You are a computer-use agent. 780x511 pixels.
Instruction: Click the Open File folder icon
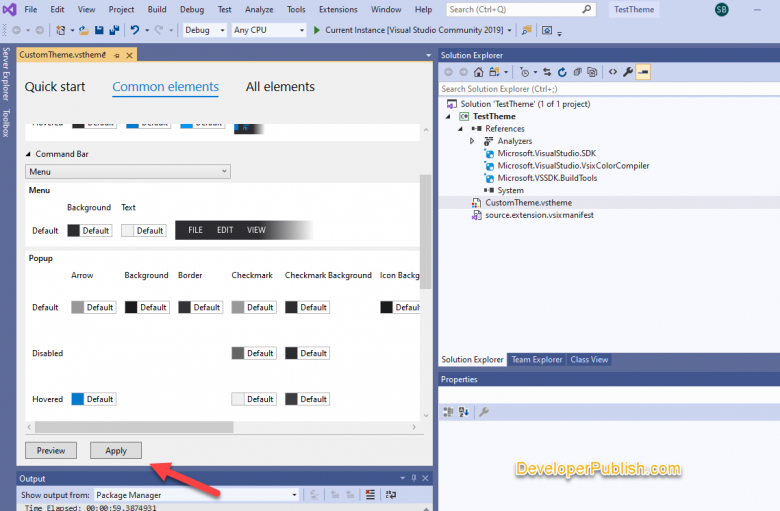click(x=84, y=30)
